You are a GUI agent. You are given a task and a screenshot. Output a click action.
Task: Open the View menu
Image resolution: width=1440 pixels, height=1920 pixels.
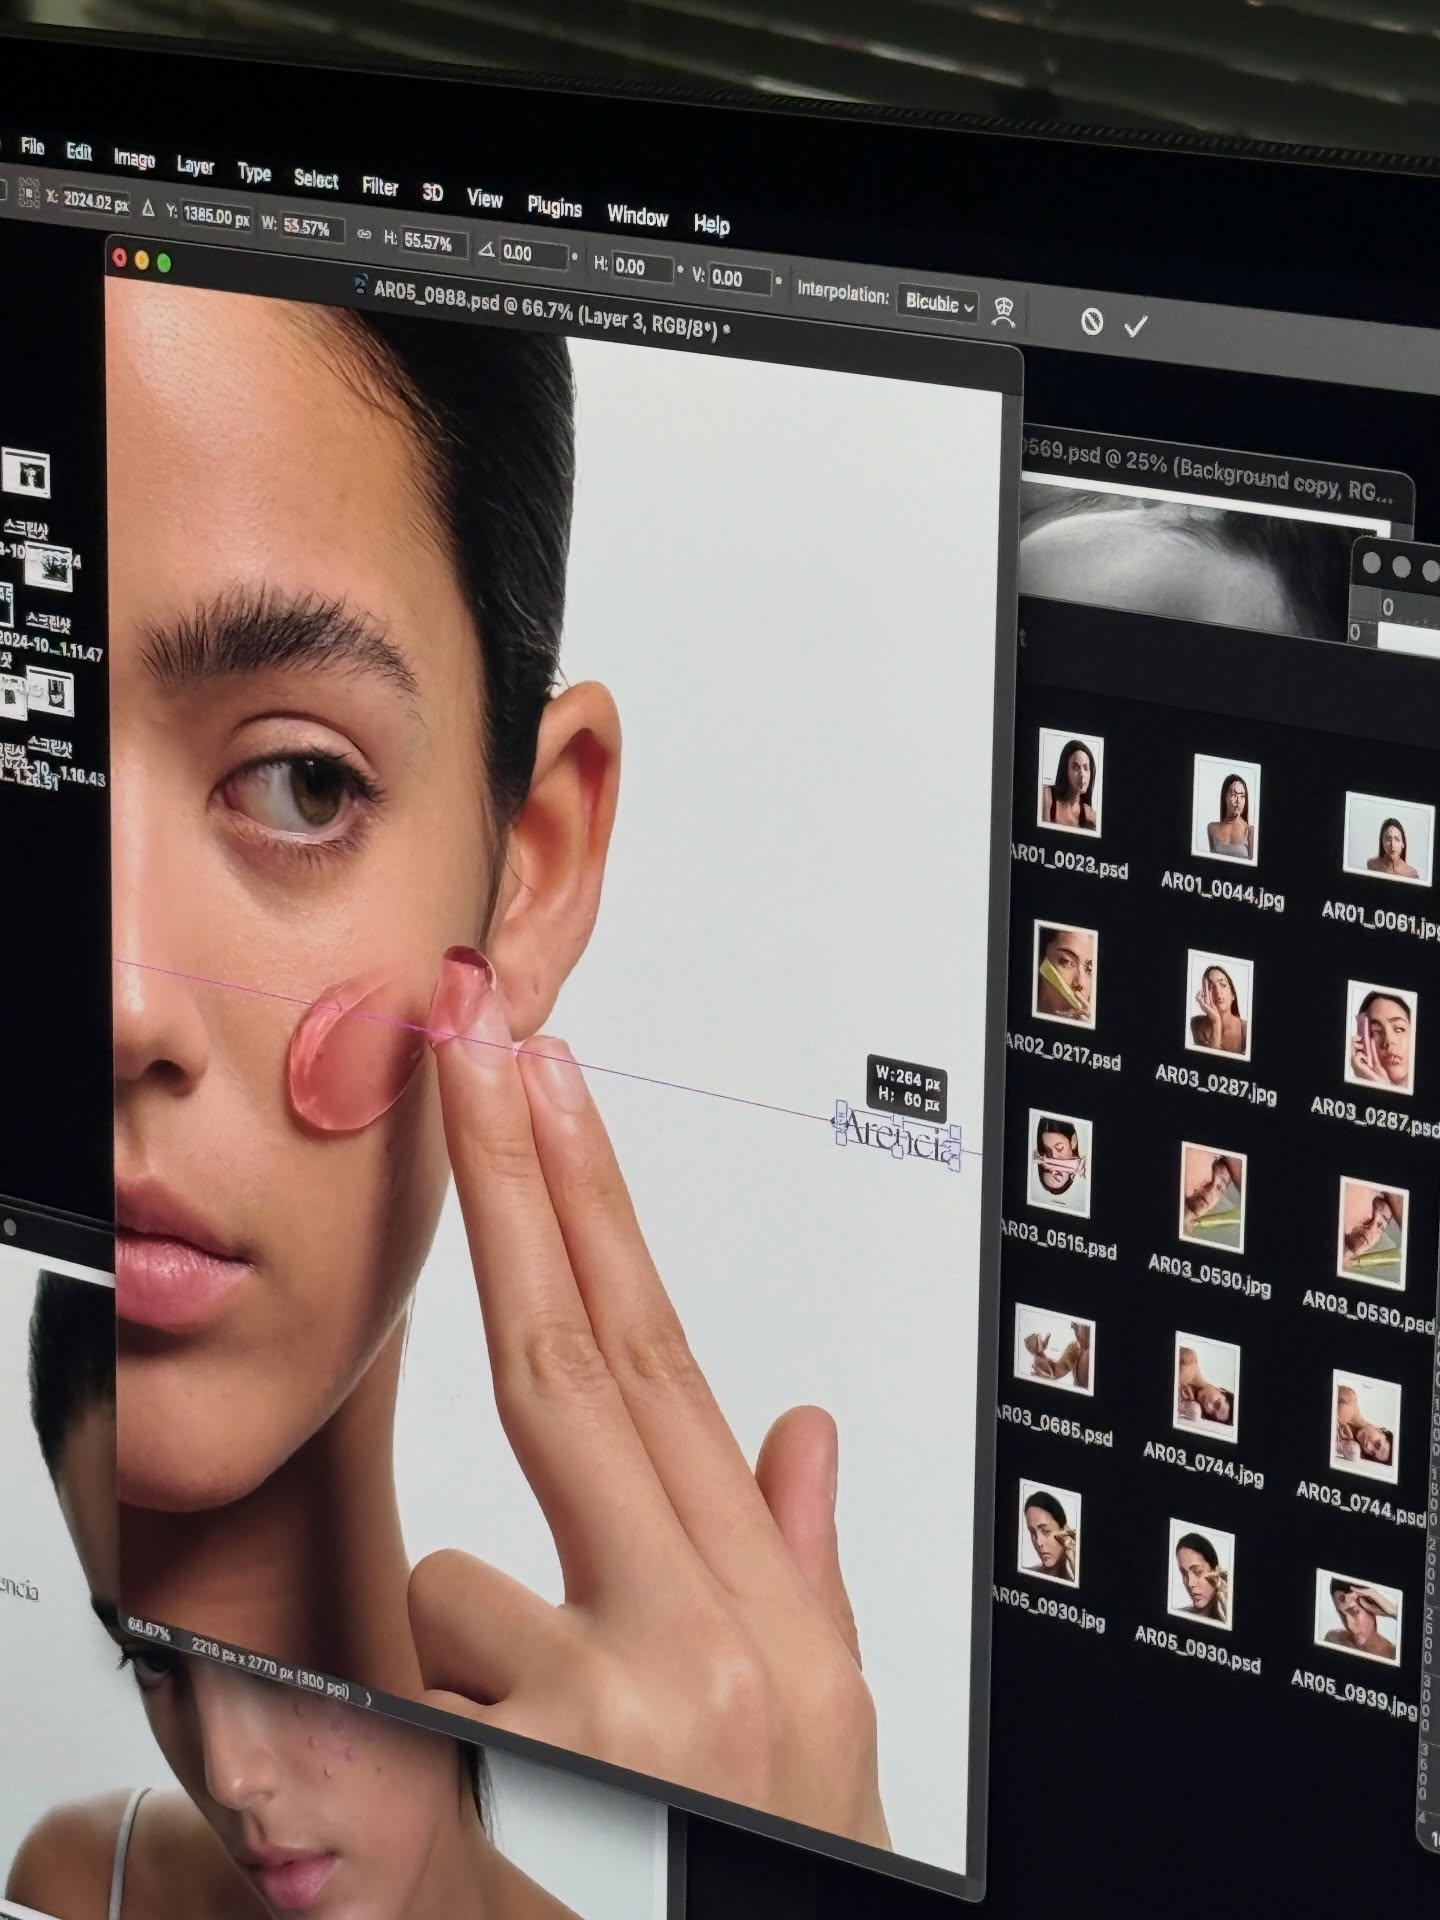485,199
